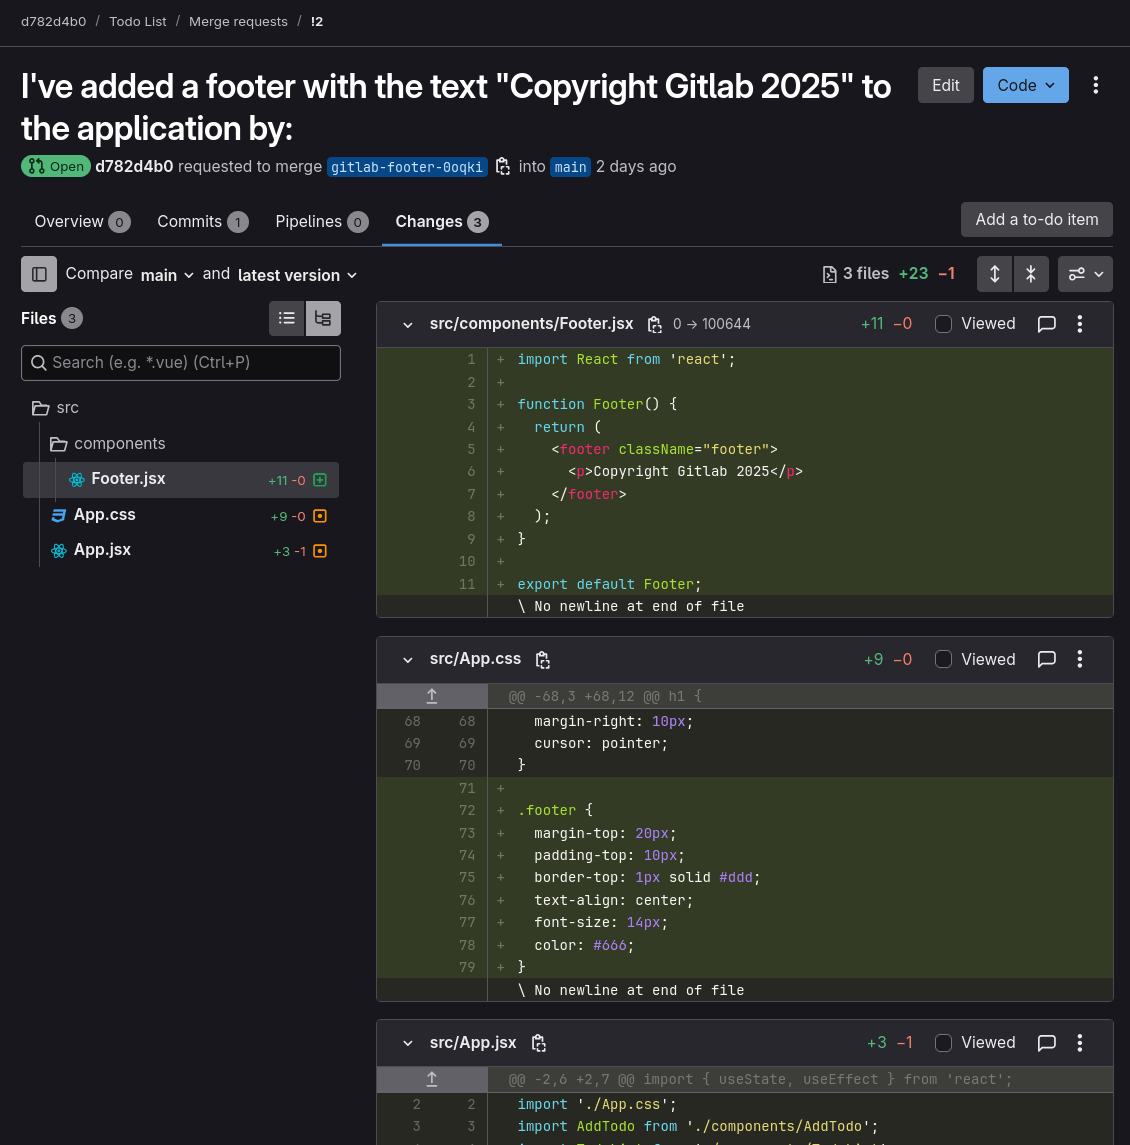Copy file path of src/App.css
This screenshot has width=1130, height=1145.
[x=543, y=659]
